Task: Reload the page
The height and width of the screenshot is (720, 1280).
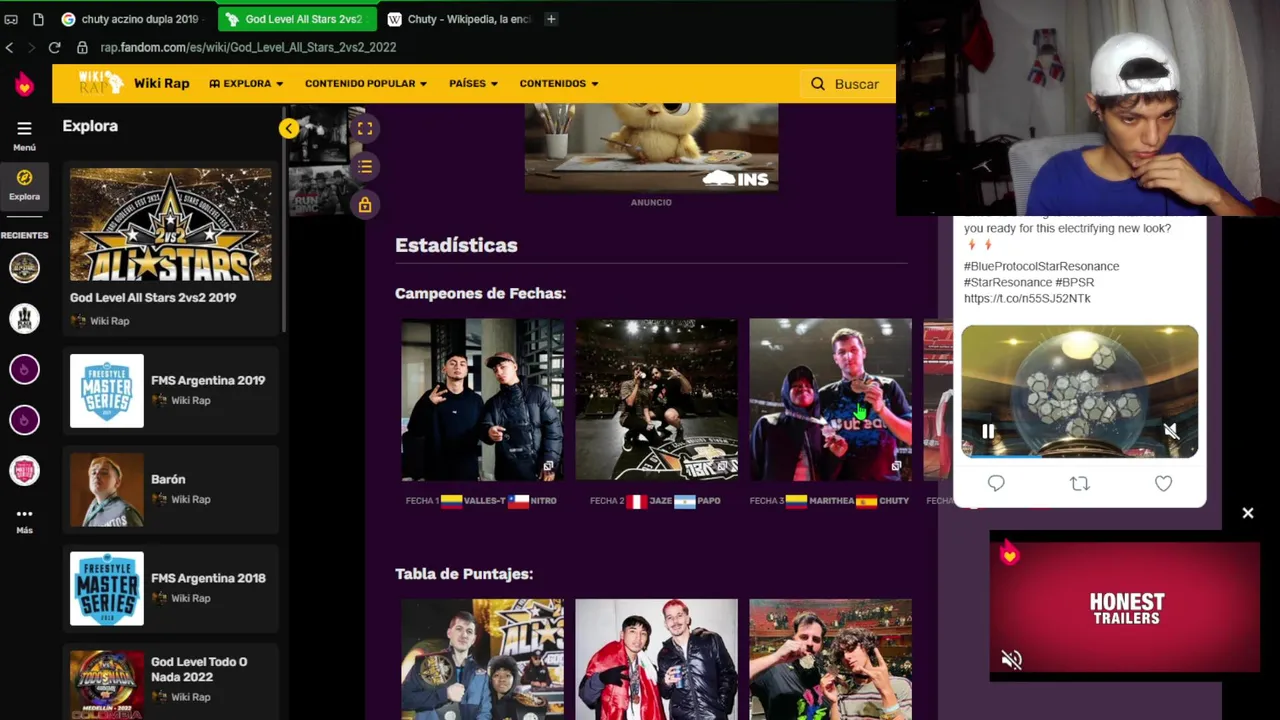Action: [54, 47]
